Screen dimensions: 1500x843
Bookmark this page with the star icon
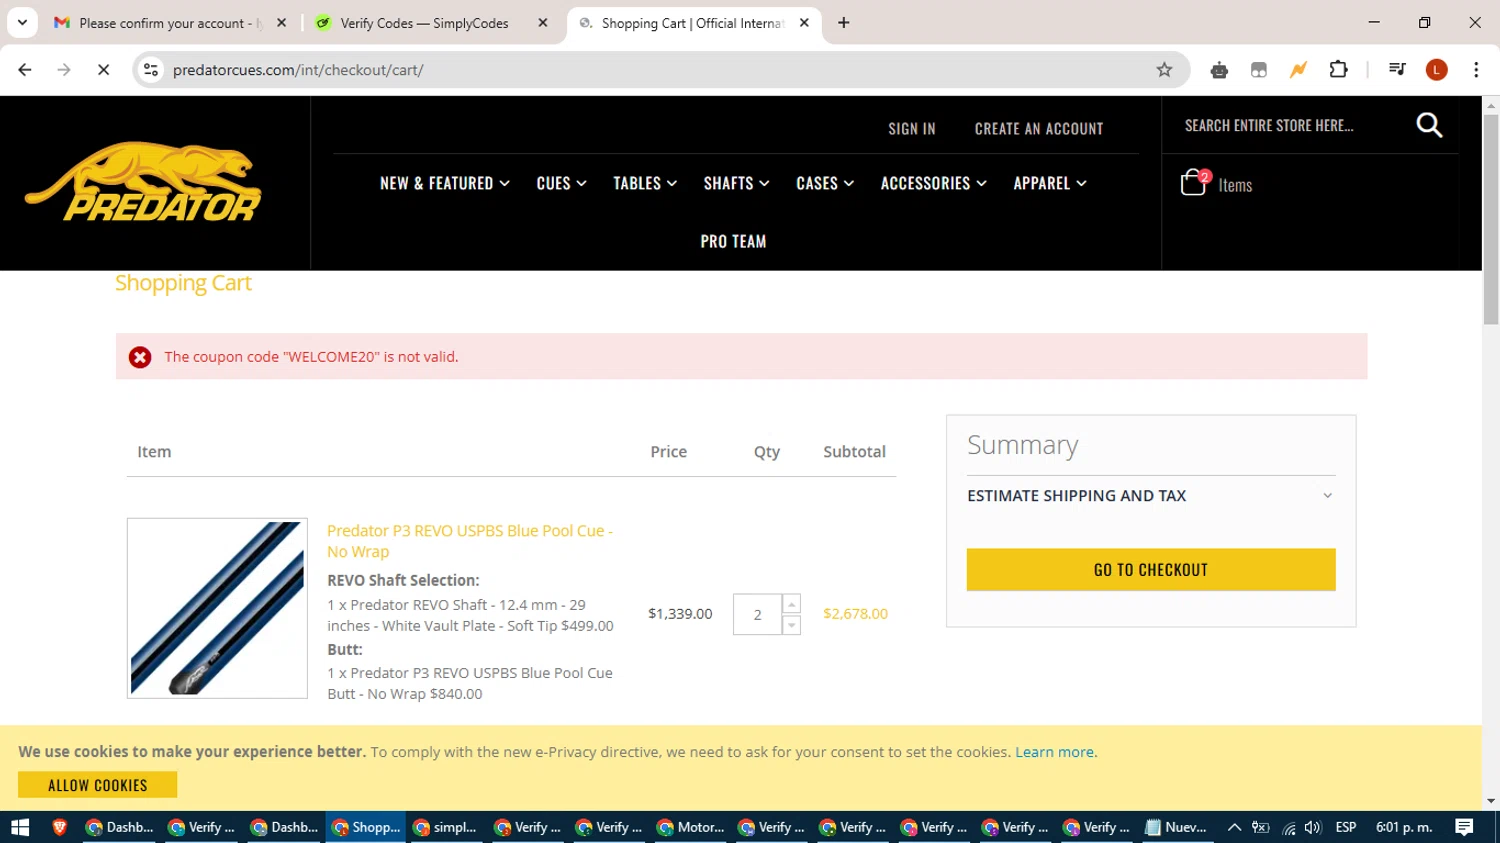pyautogui.click(x=1164, y=70)
